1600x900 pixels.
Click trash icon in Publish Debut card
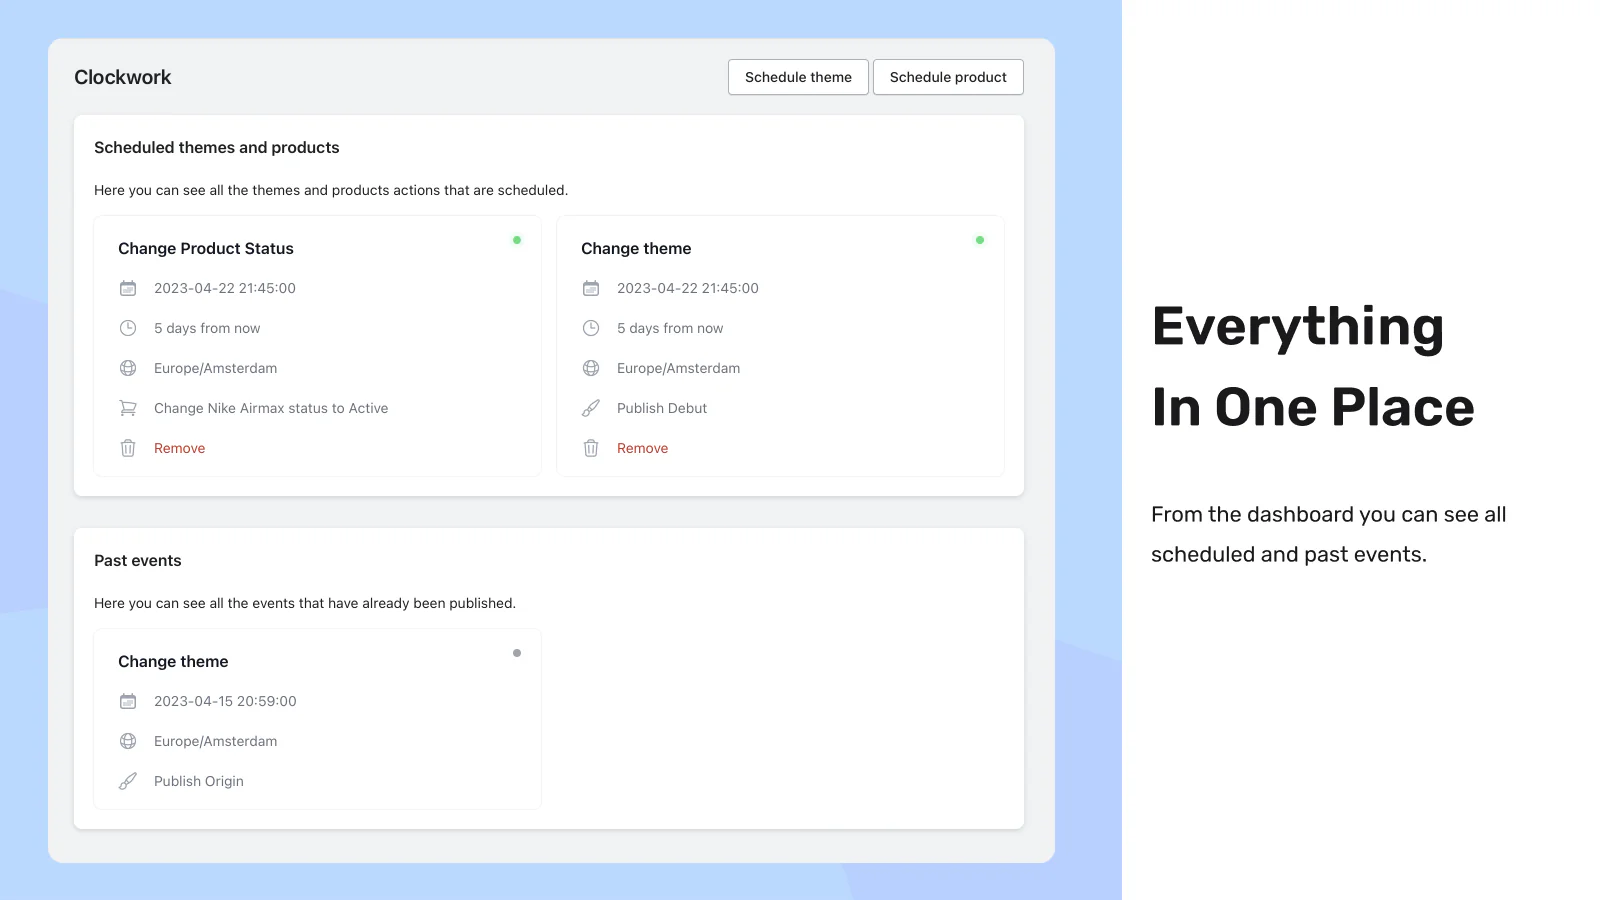click(591, 448)
